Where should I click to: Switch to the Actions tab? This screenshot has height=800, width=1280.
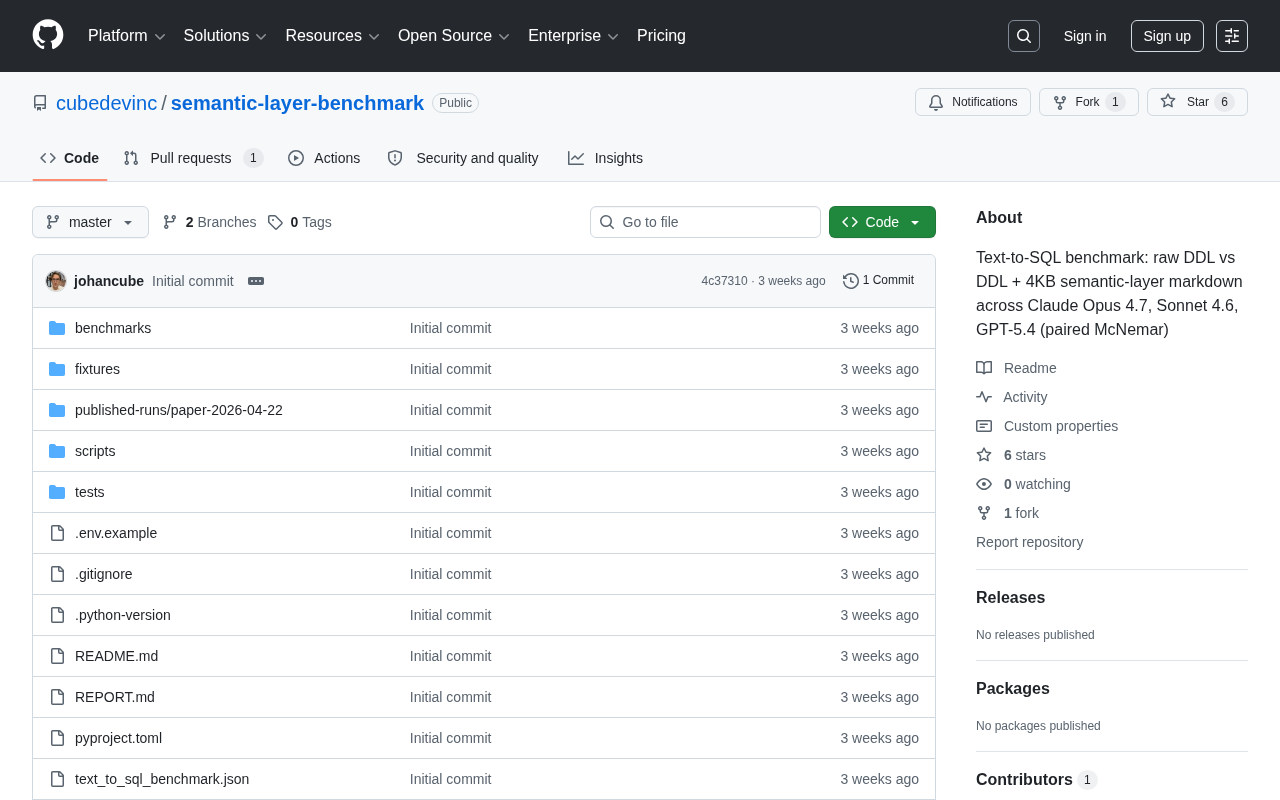click(324, 158)
